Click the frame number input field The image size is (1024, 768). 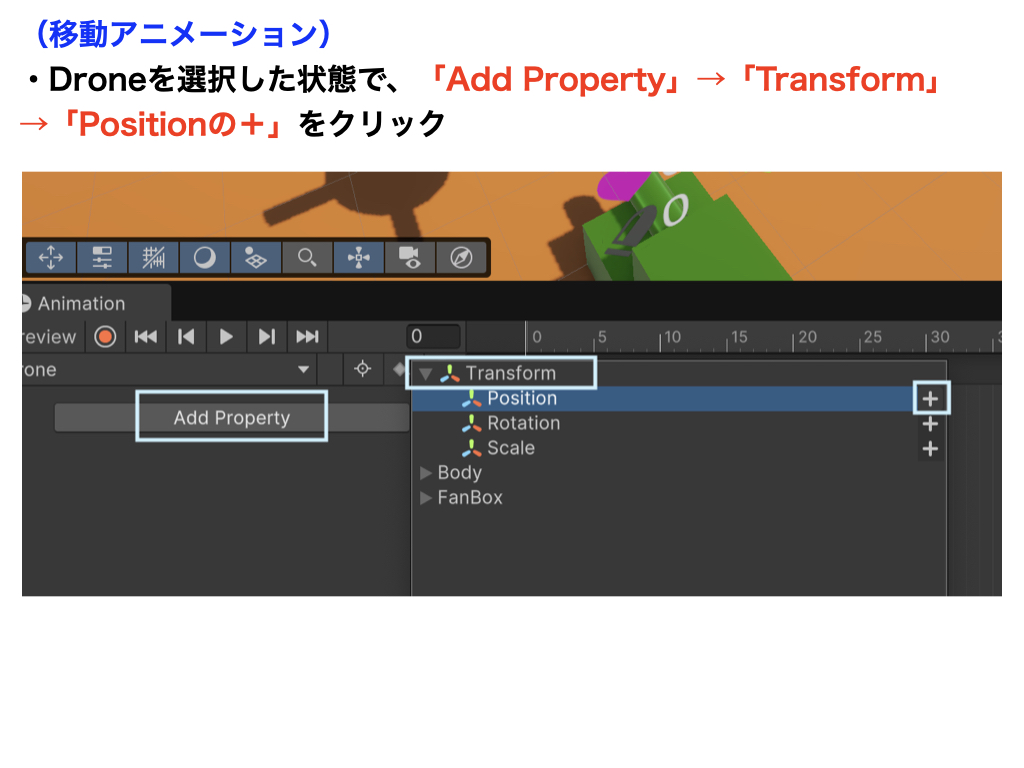click(434, 337)
